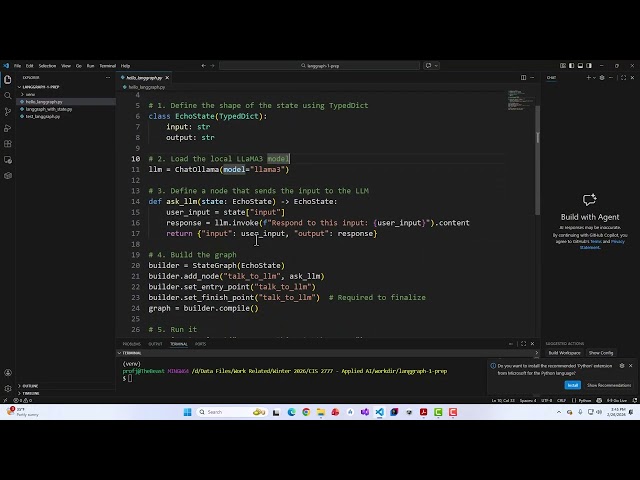Screen dimensions: 640x480
Task: Open the Copilot chat icon in title bar
Action: [428, 66]
